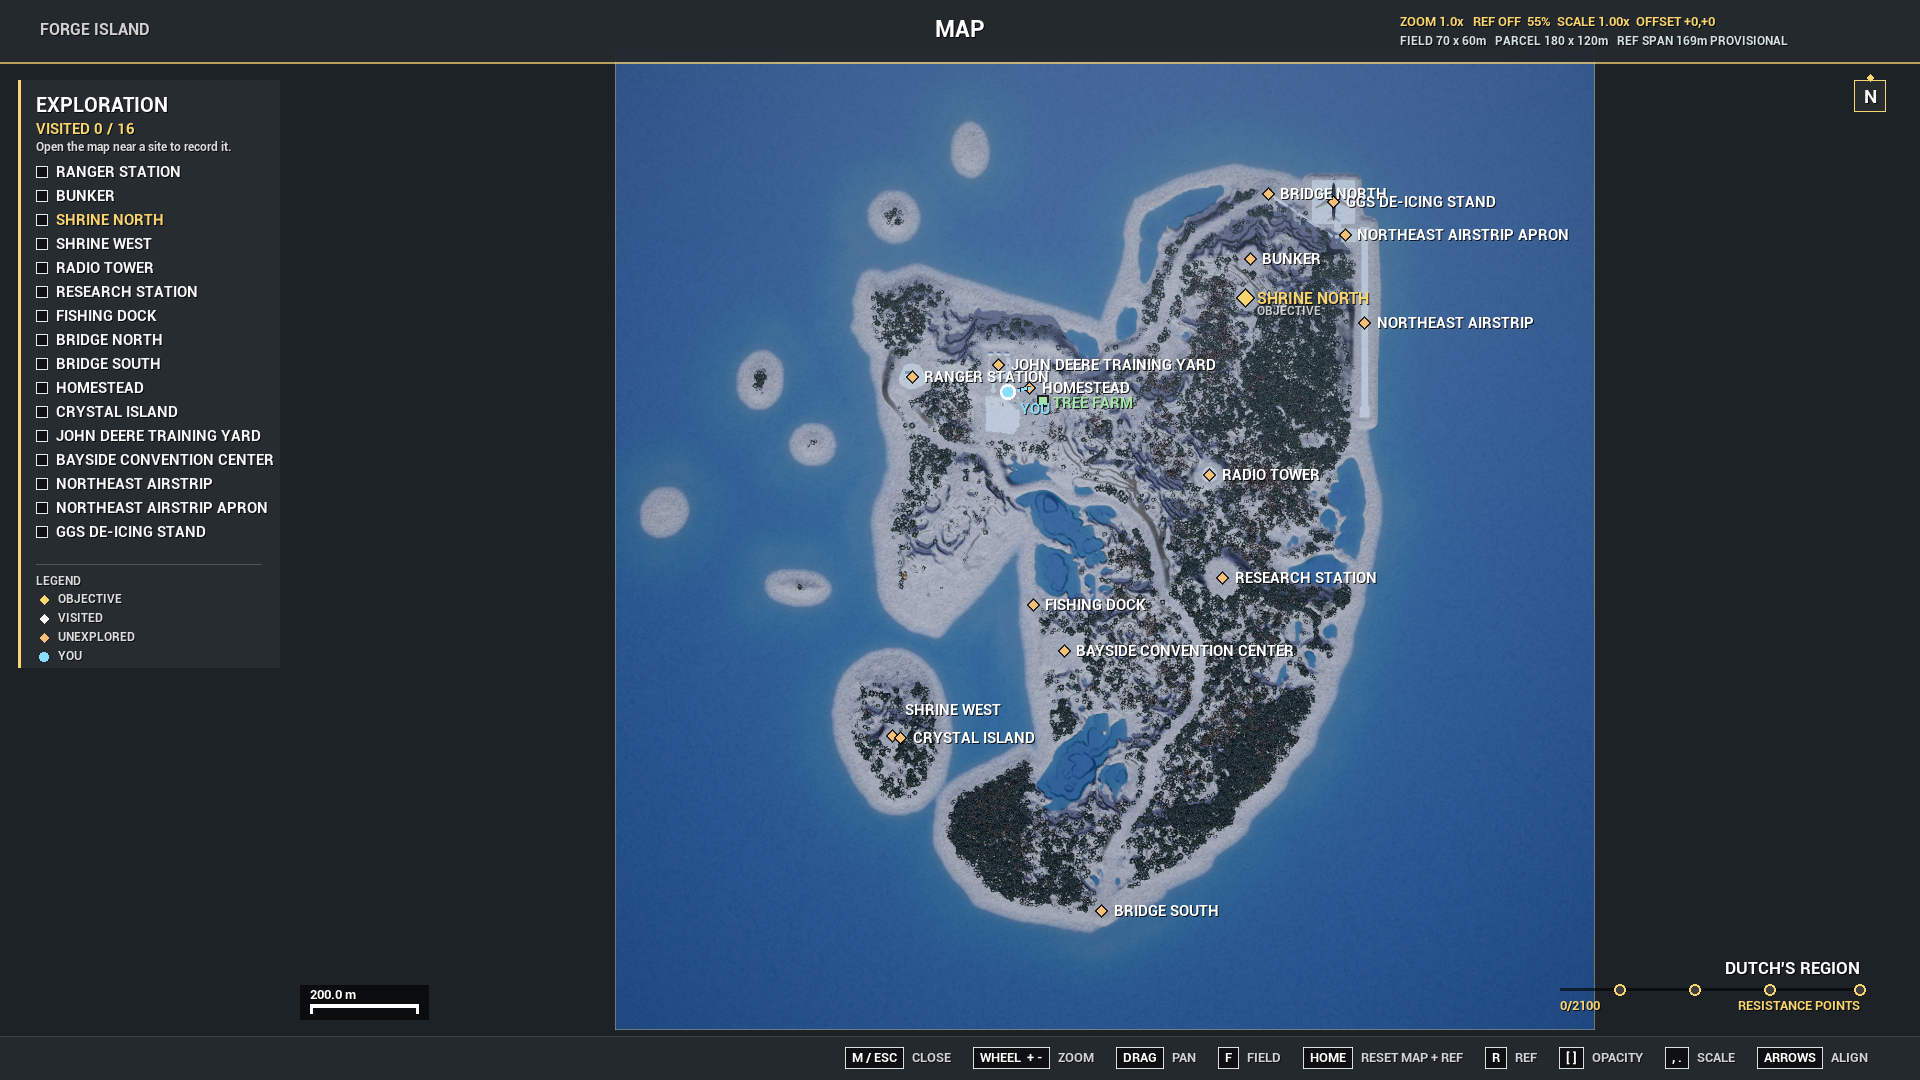Click the Shrine North objective marker
The image size is (1920, 1080).
tap(1245, 298)
